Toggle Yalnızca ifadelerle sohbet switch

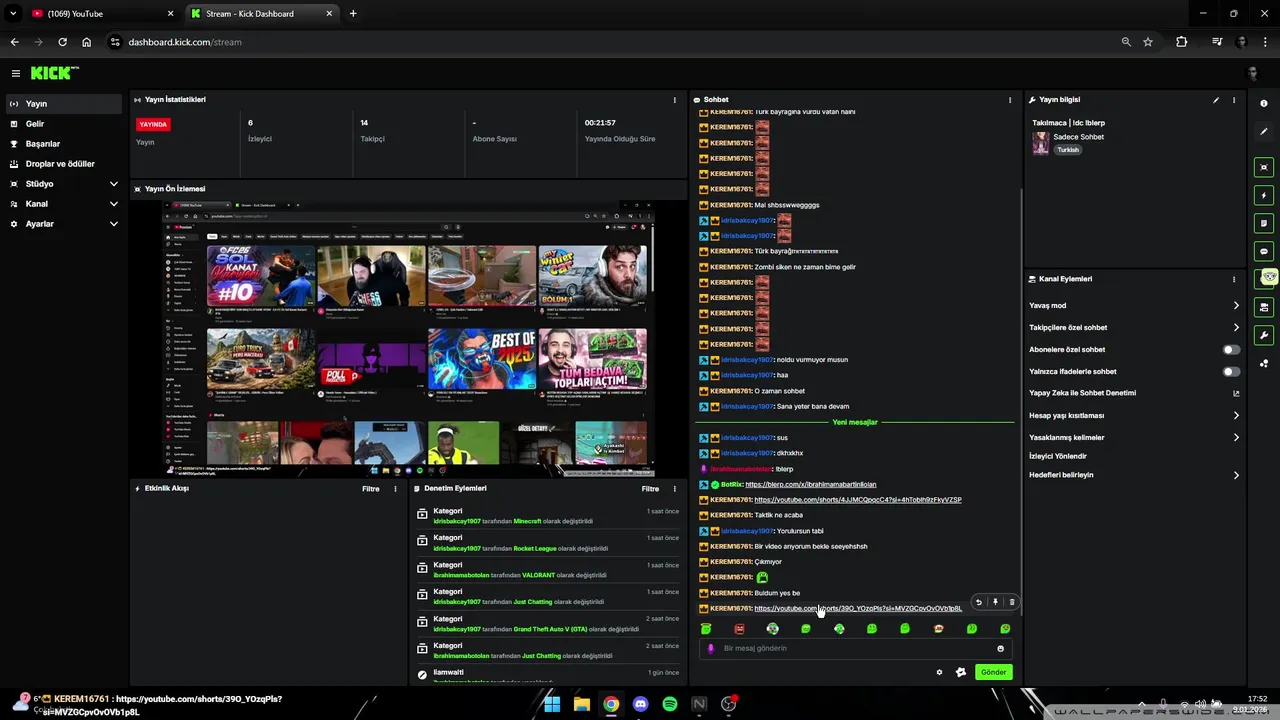[x=1231, y=372]
